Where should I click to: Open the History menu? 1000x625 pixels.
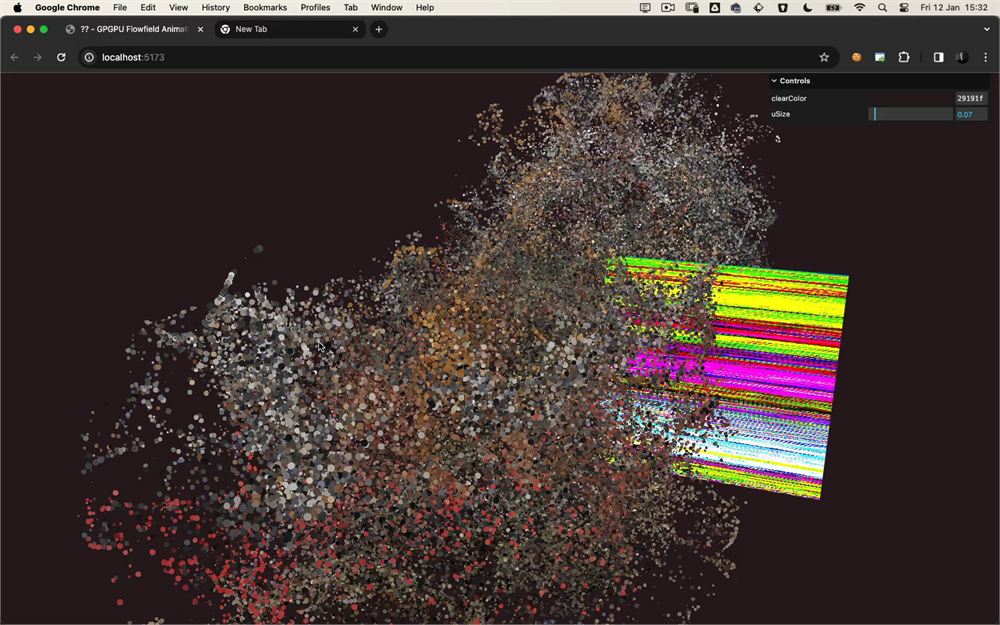point(216,8)
